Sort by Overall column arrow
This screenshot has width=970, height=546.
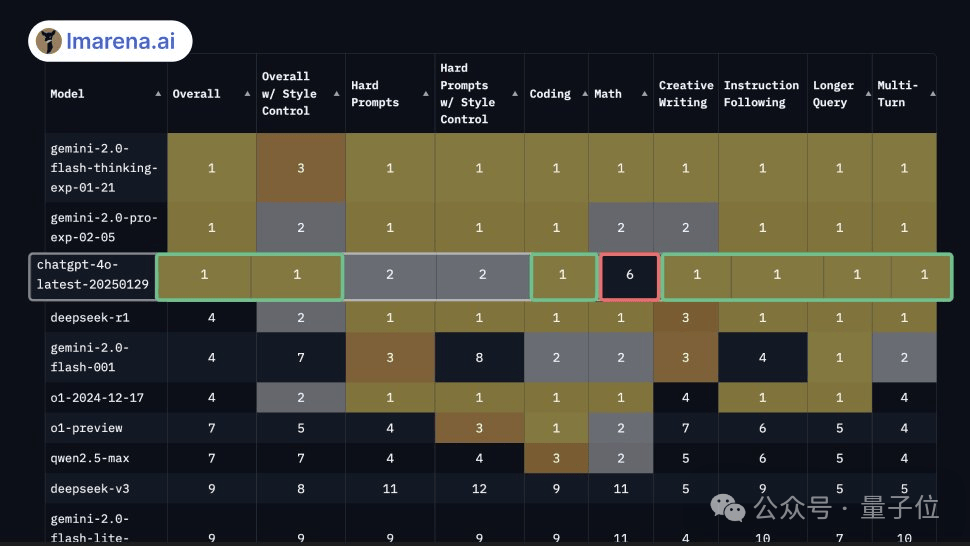(247, 93)
